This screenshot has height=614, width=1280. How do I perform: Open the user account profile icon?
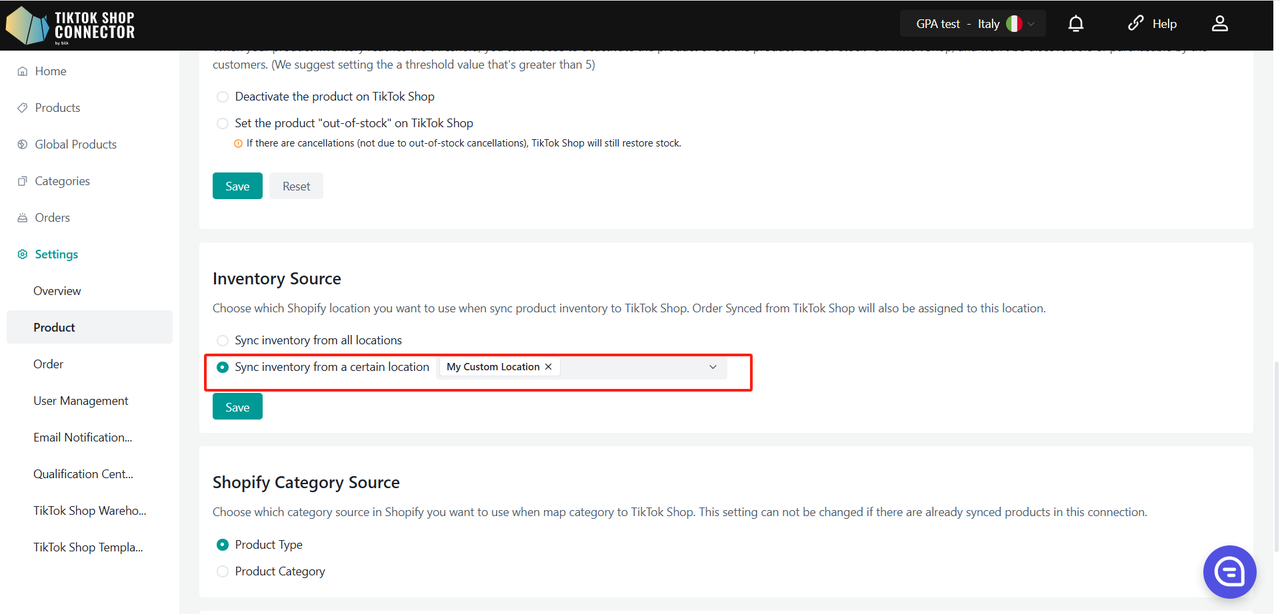(x=1219, y=24)
